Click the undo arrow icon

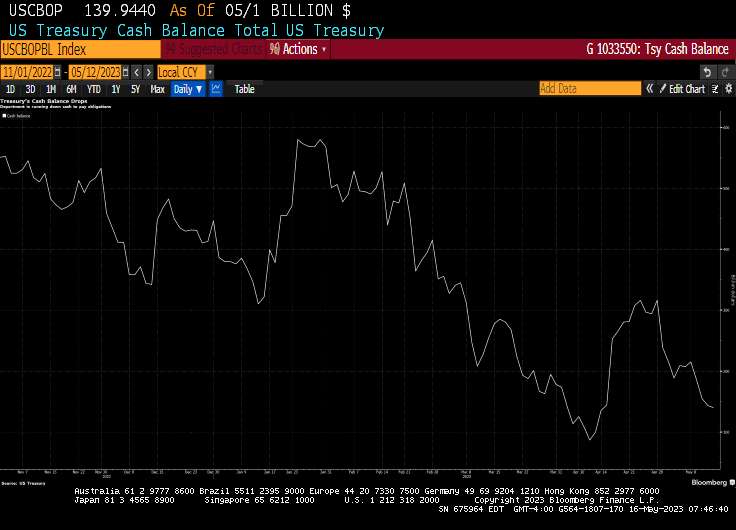[708, 72]
